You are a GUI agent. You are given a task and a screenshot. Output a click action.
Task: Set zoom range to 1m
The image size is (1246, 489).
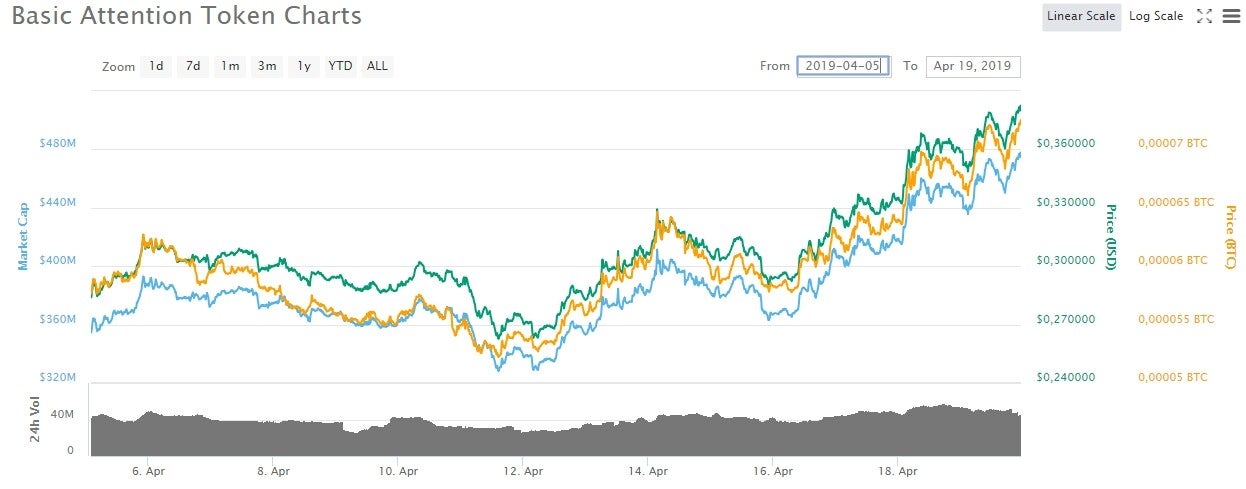pos(230,66)
